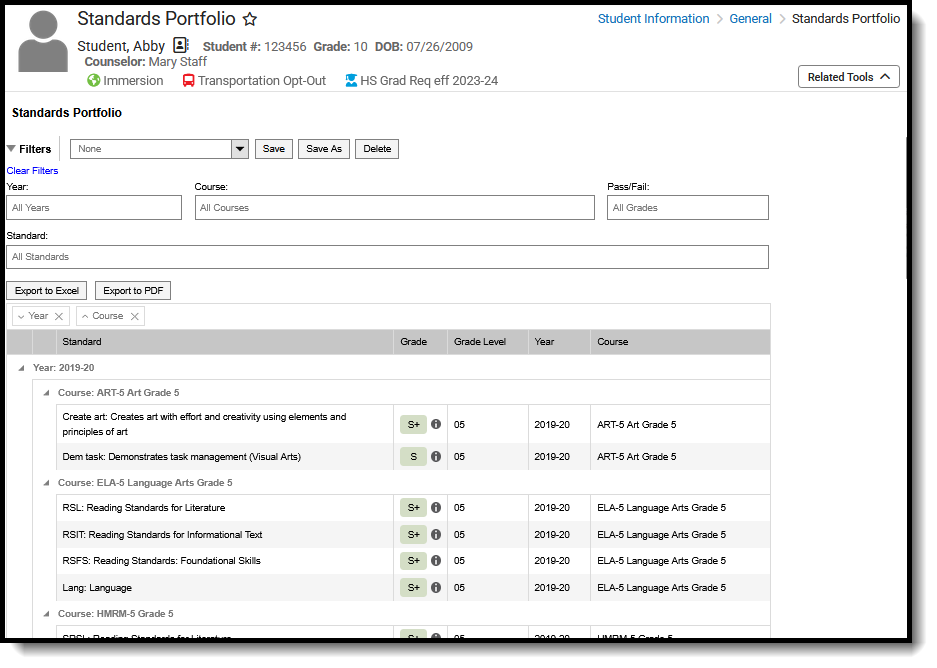Viewport: 937px width, 668px height.
Task: Open info icon beside Create art standard grade
Action: 435,424
